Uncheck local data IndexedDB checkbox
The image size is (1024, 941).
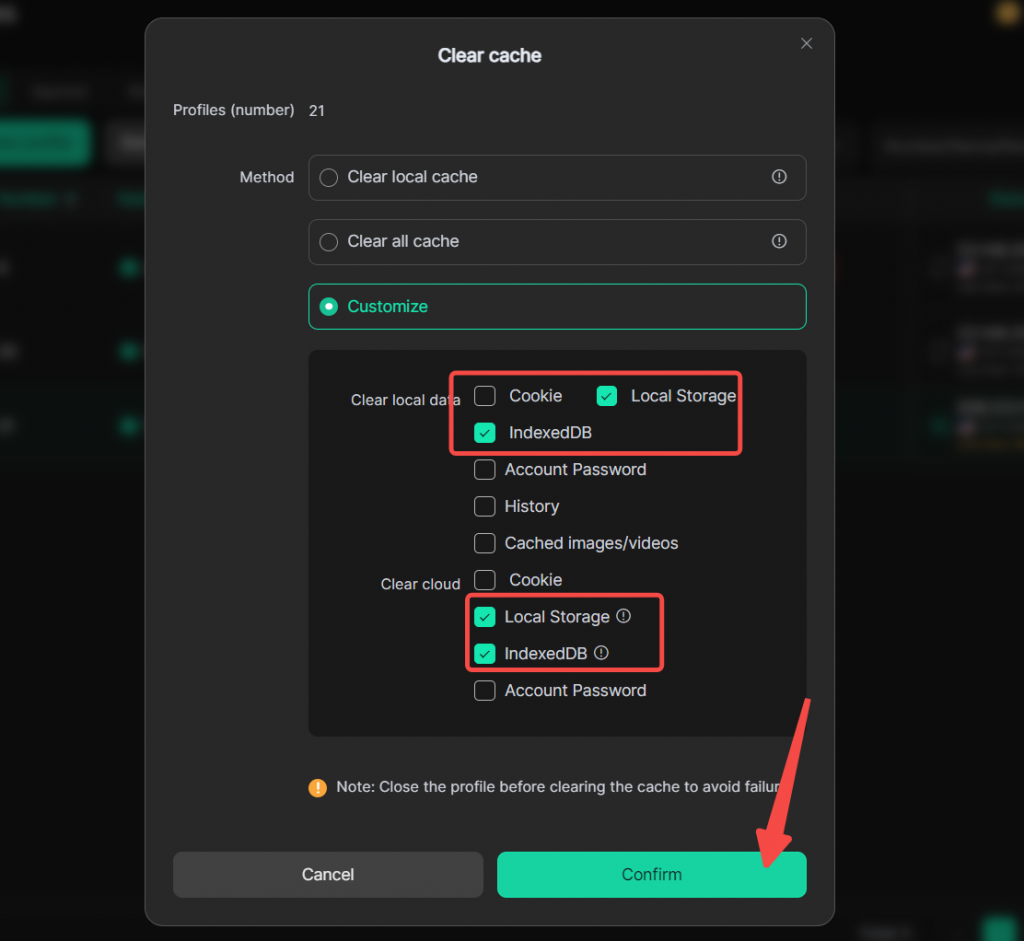click(x=485, y=432)
